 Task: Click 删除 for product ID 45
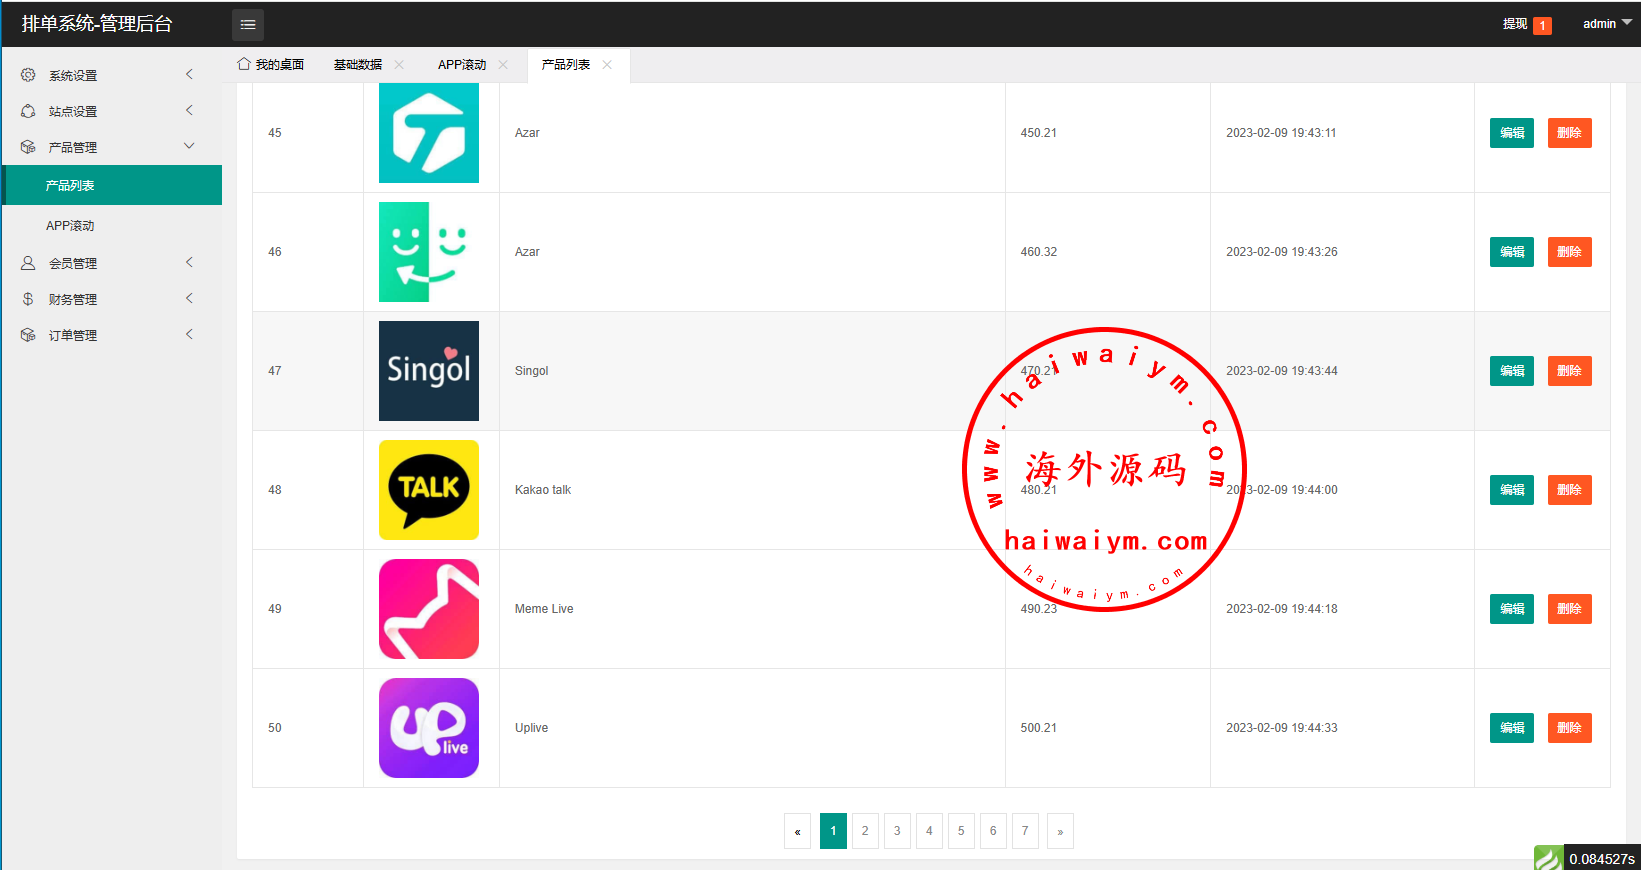tap(1570, 133)
